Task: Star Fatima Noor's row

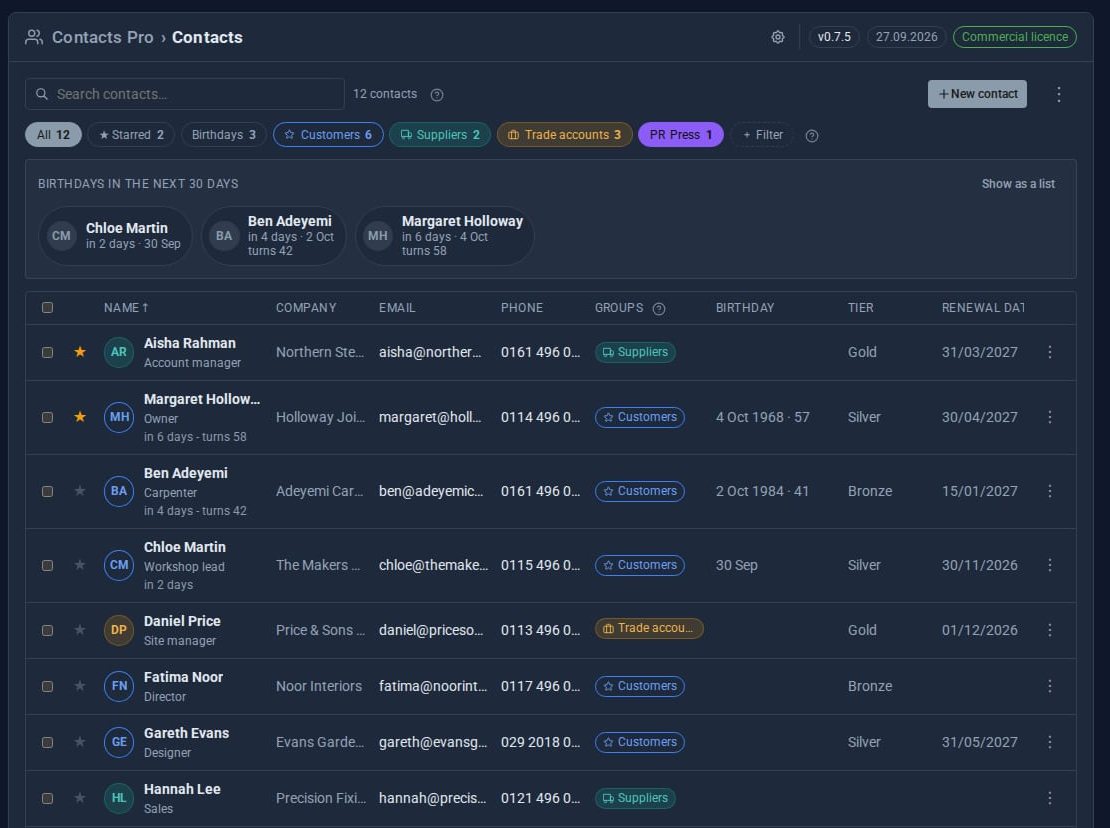Action: 80,686
